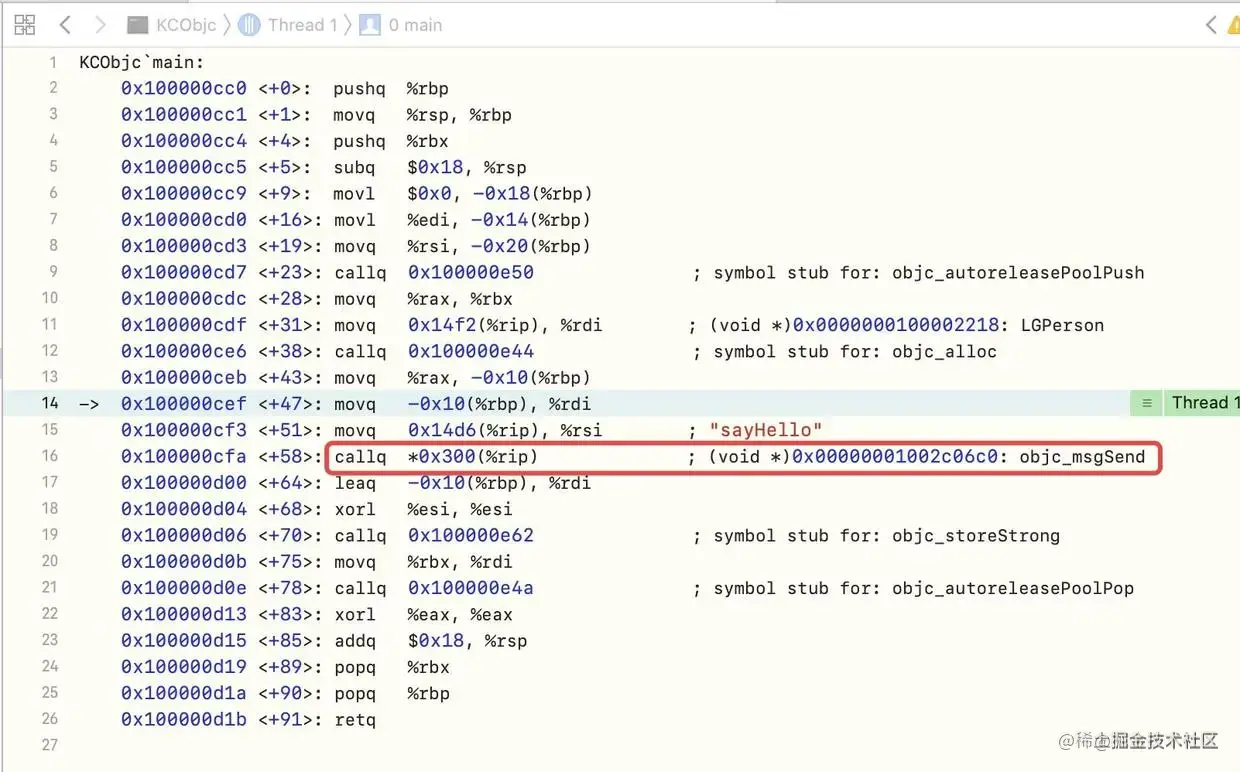This screenshot has width=1240, height=772.
Task: Go back with the left chevron arrow
Action: click(65, 25)
